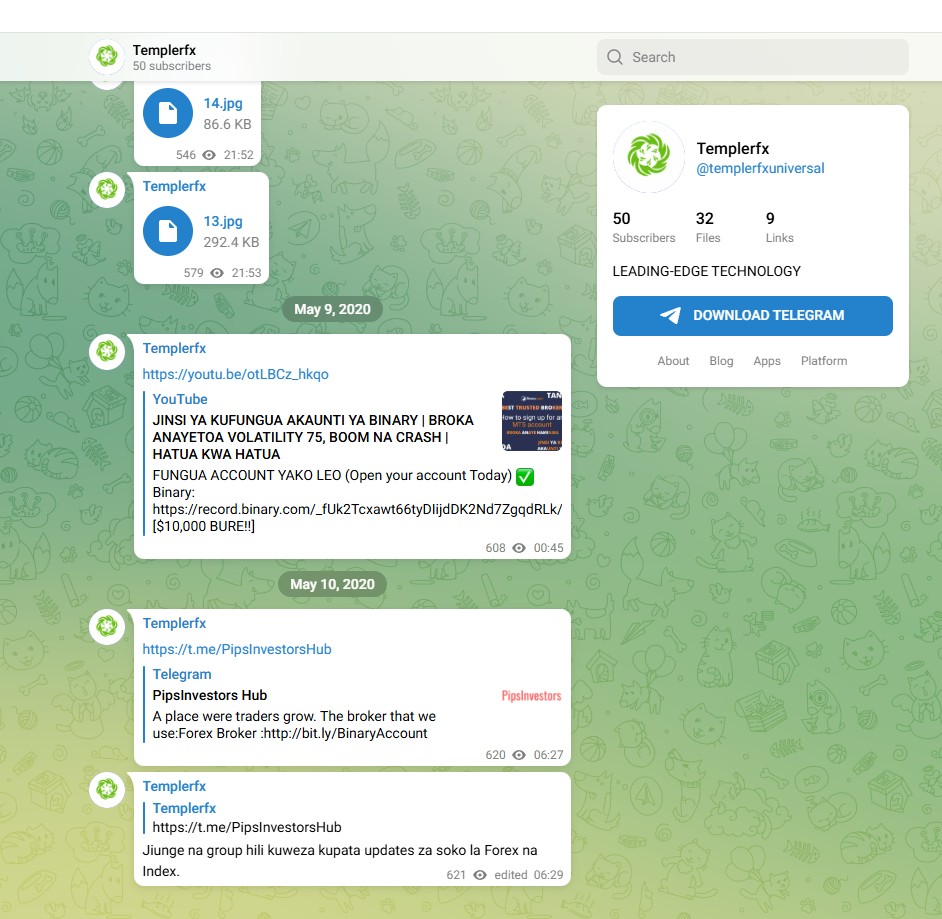This screenshot has width=942, height=919.
Task: Click the quoted Templerfx reply header
Action: click(x=184, y=808)
